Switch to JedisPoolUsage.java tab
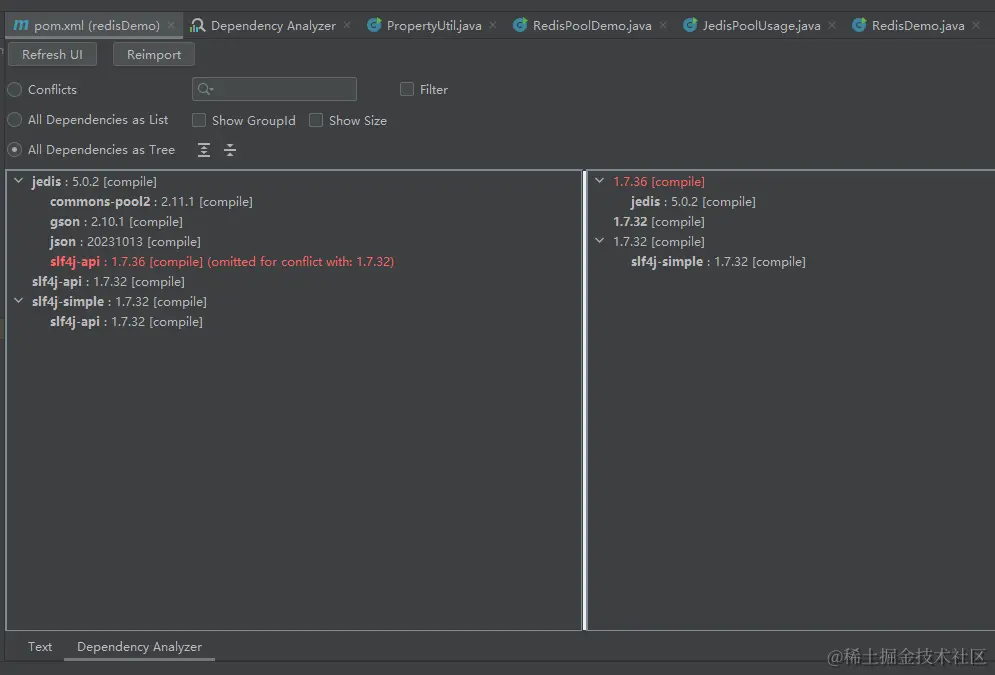This screenshot has height=675, width=995. coord(761,25)
